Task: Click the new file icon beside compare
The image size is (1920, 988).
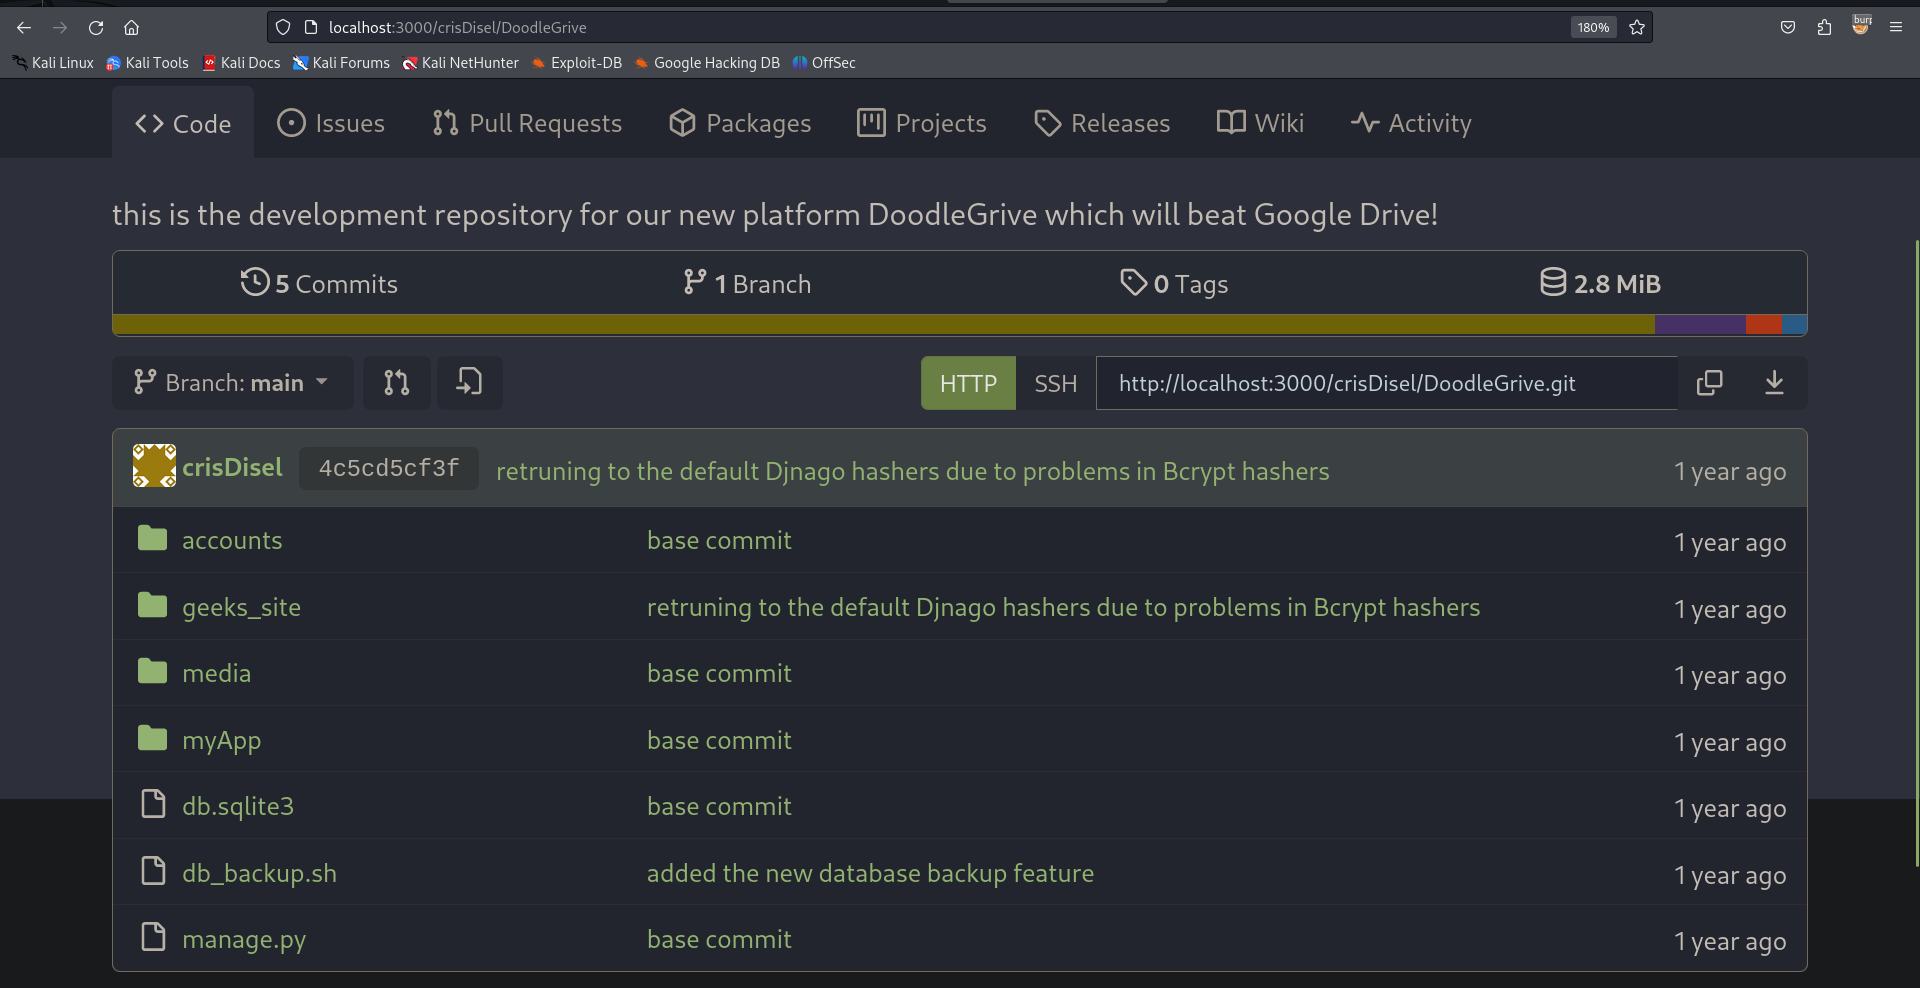Action: (469, 383)
